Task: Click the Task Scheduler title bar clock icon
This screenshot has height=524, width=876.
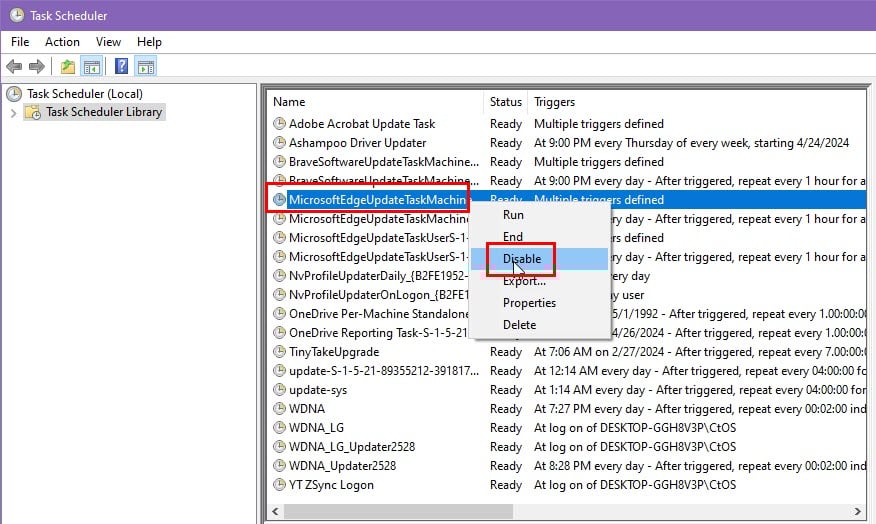Action: click(x=17, y=15)
